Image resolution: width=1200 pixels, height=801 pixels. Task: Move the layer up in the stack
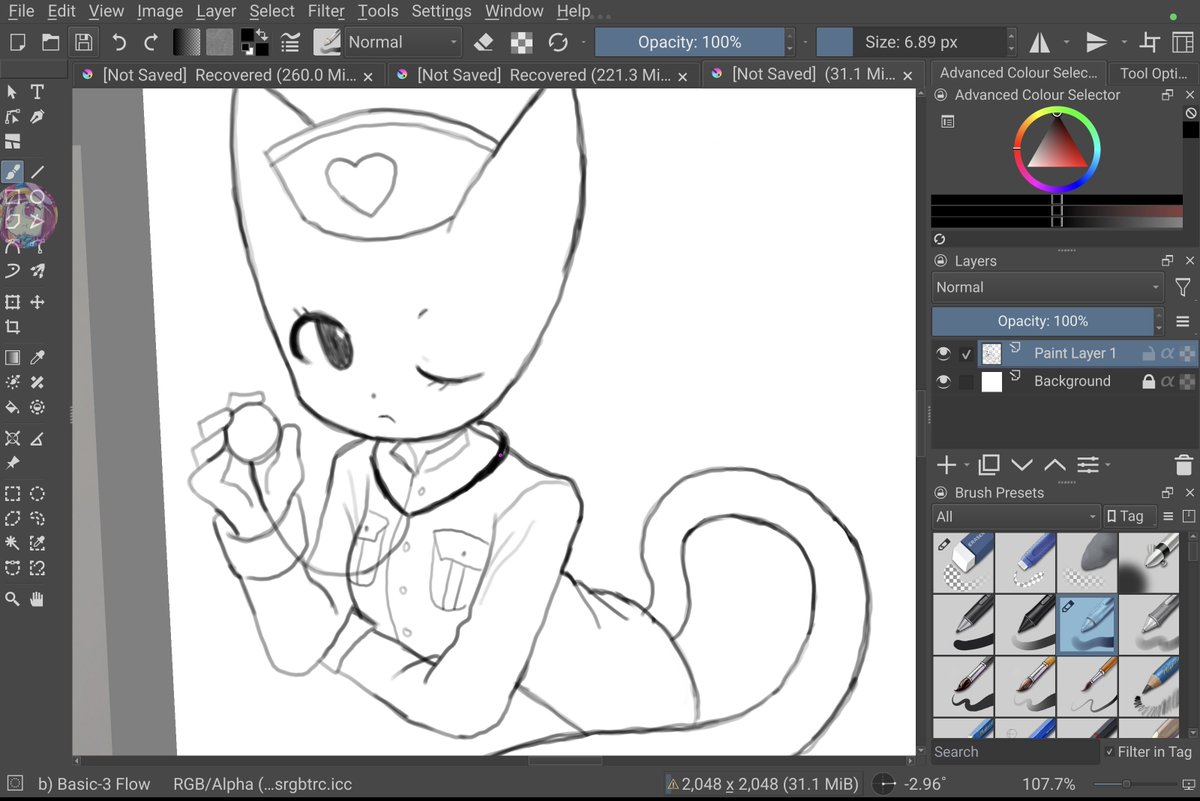click(x=1055, y=464)
